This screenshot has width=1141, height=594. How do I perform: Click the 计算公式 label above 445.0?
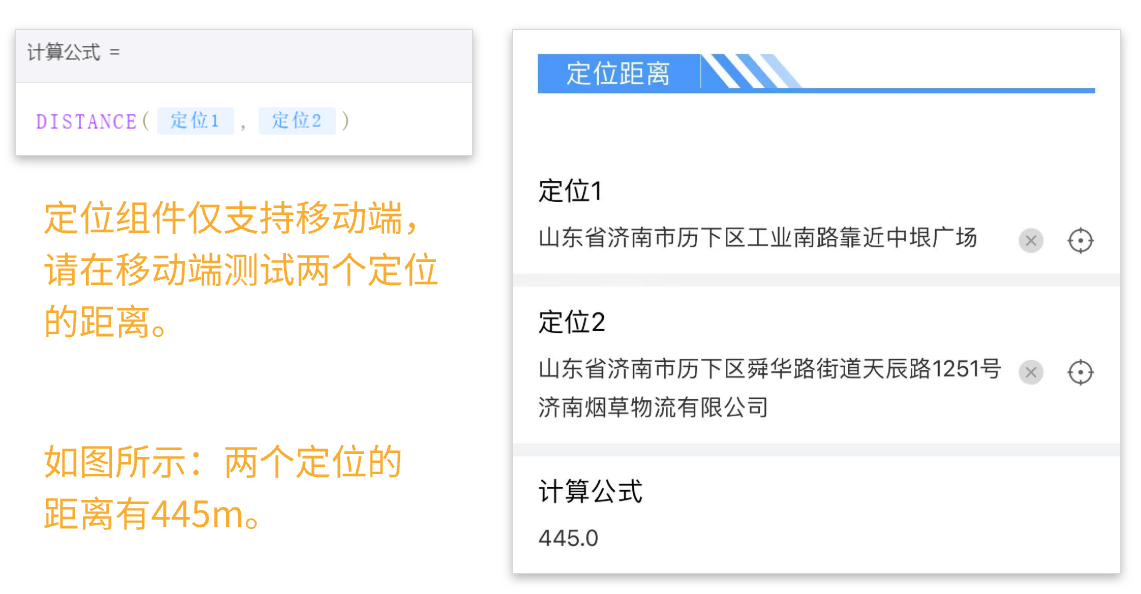point(590,491)
